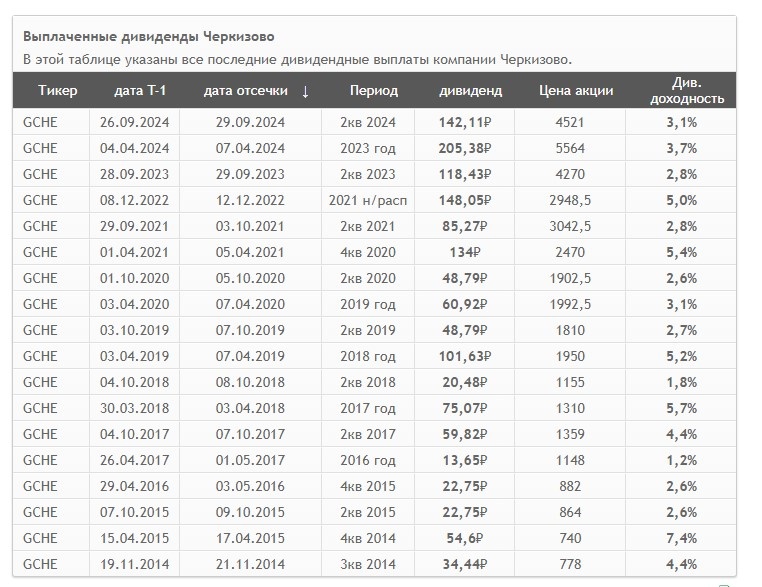
Task: Click the Див. доходность column header
Action: pyautogui.click(x=687, y=90)
